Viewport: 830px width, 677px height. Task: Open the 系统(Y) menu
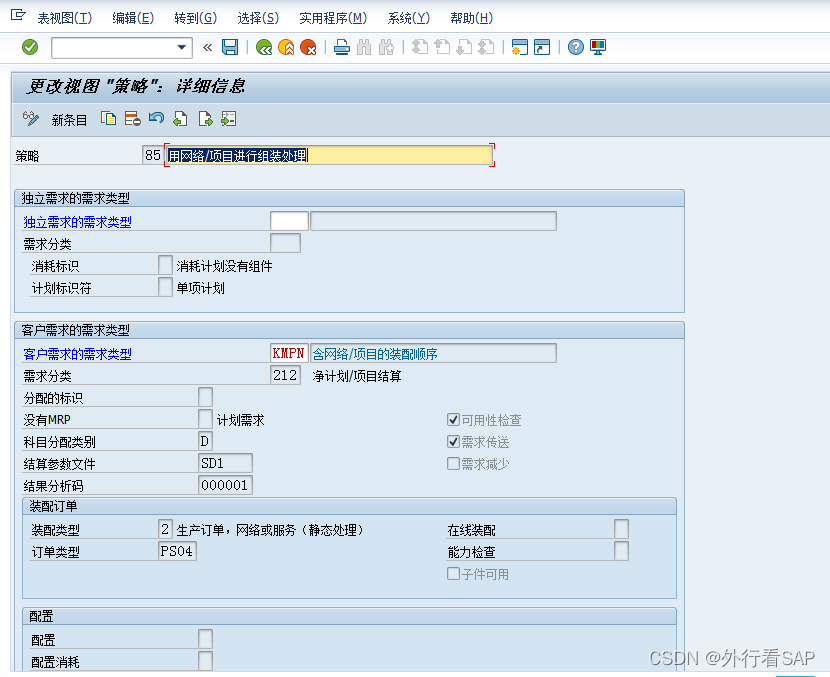(409, 18)
